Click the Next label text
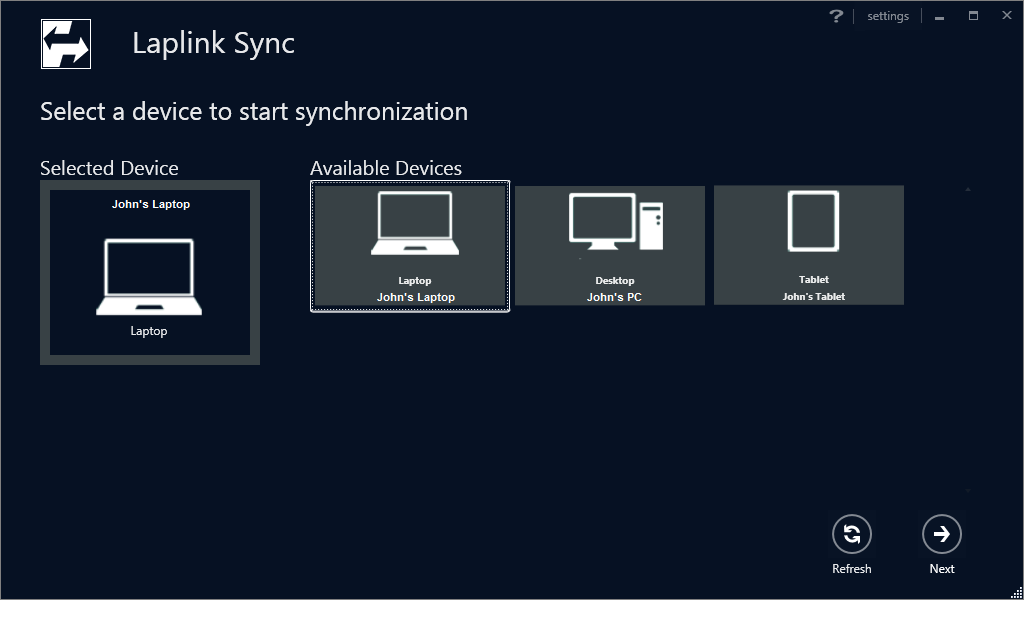This screenshot has height=630, width=1024. tap(942, 569)
